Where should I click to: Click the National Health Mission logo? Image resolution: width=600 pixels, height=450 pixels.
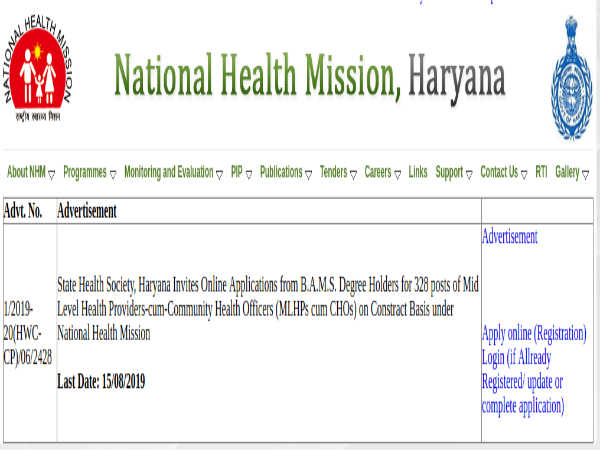click(37, 68)
